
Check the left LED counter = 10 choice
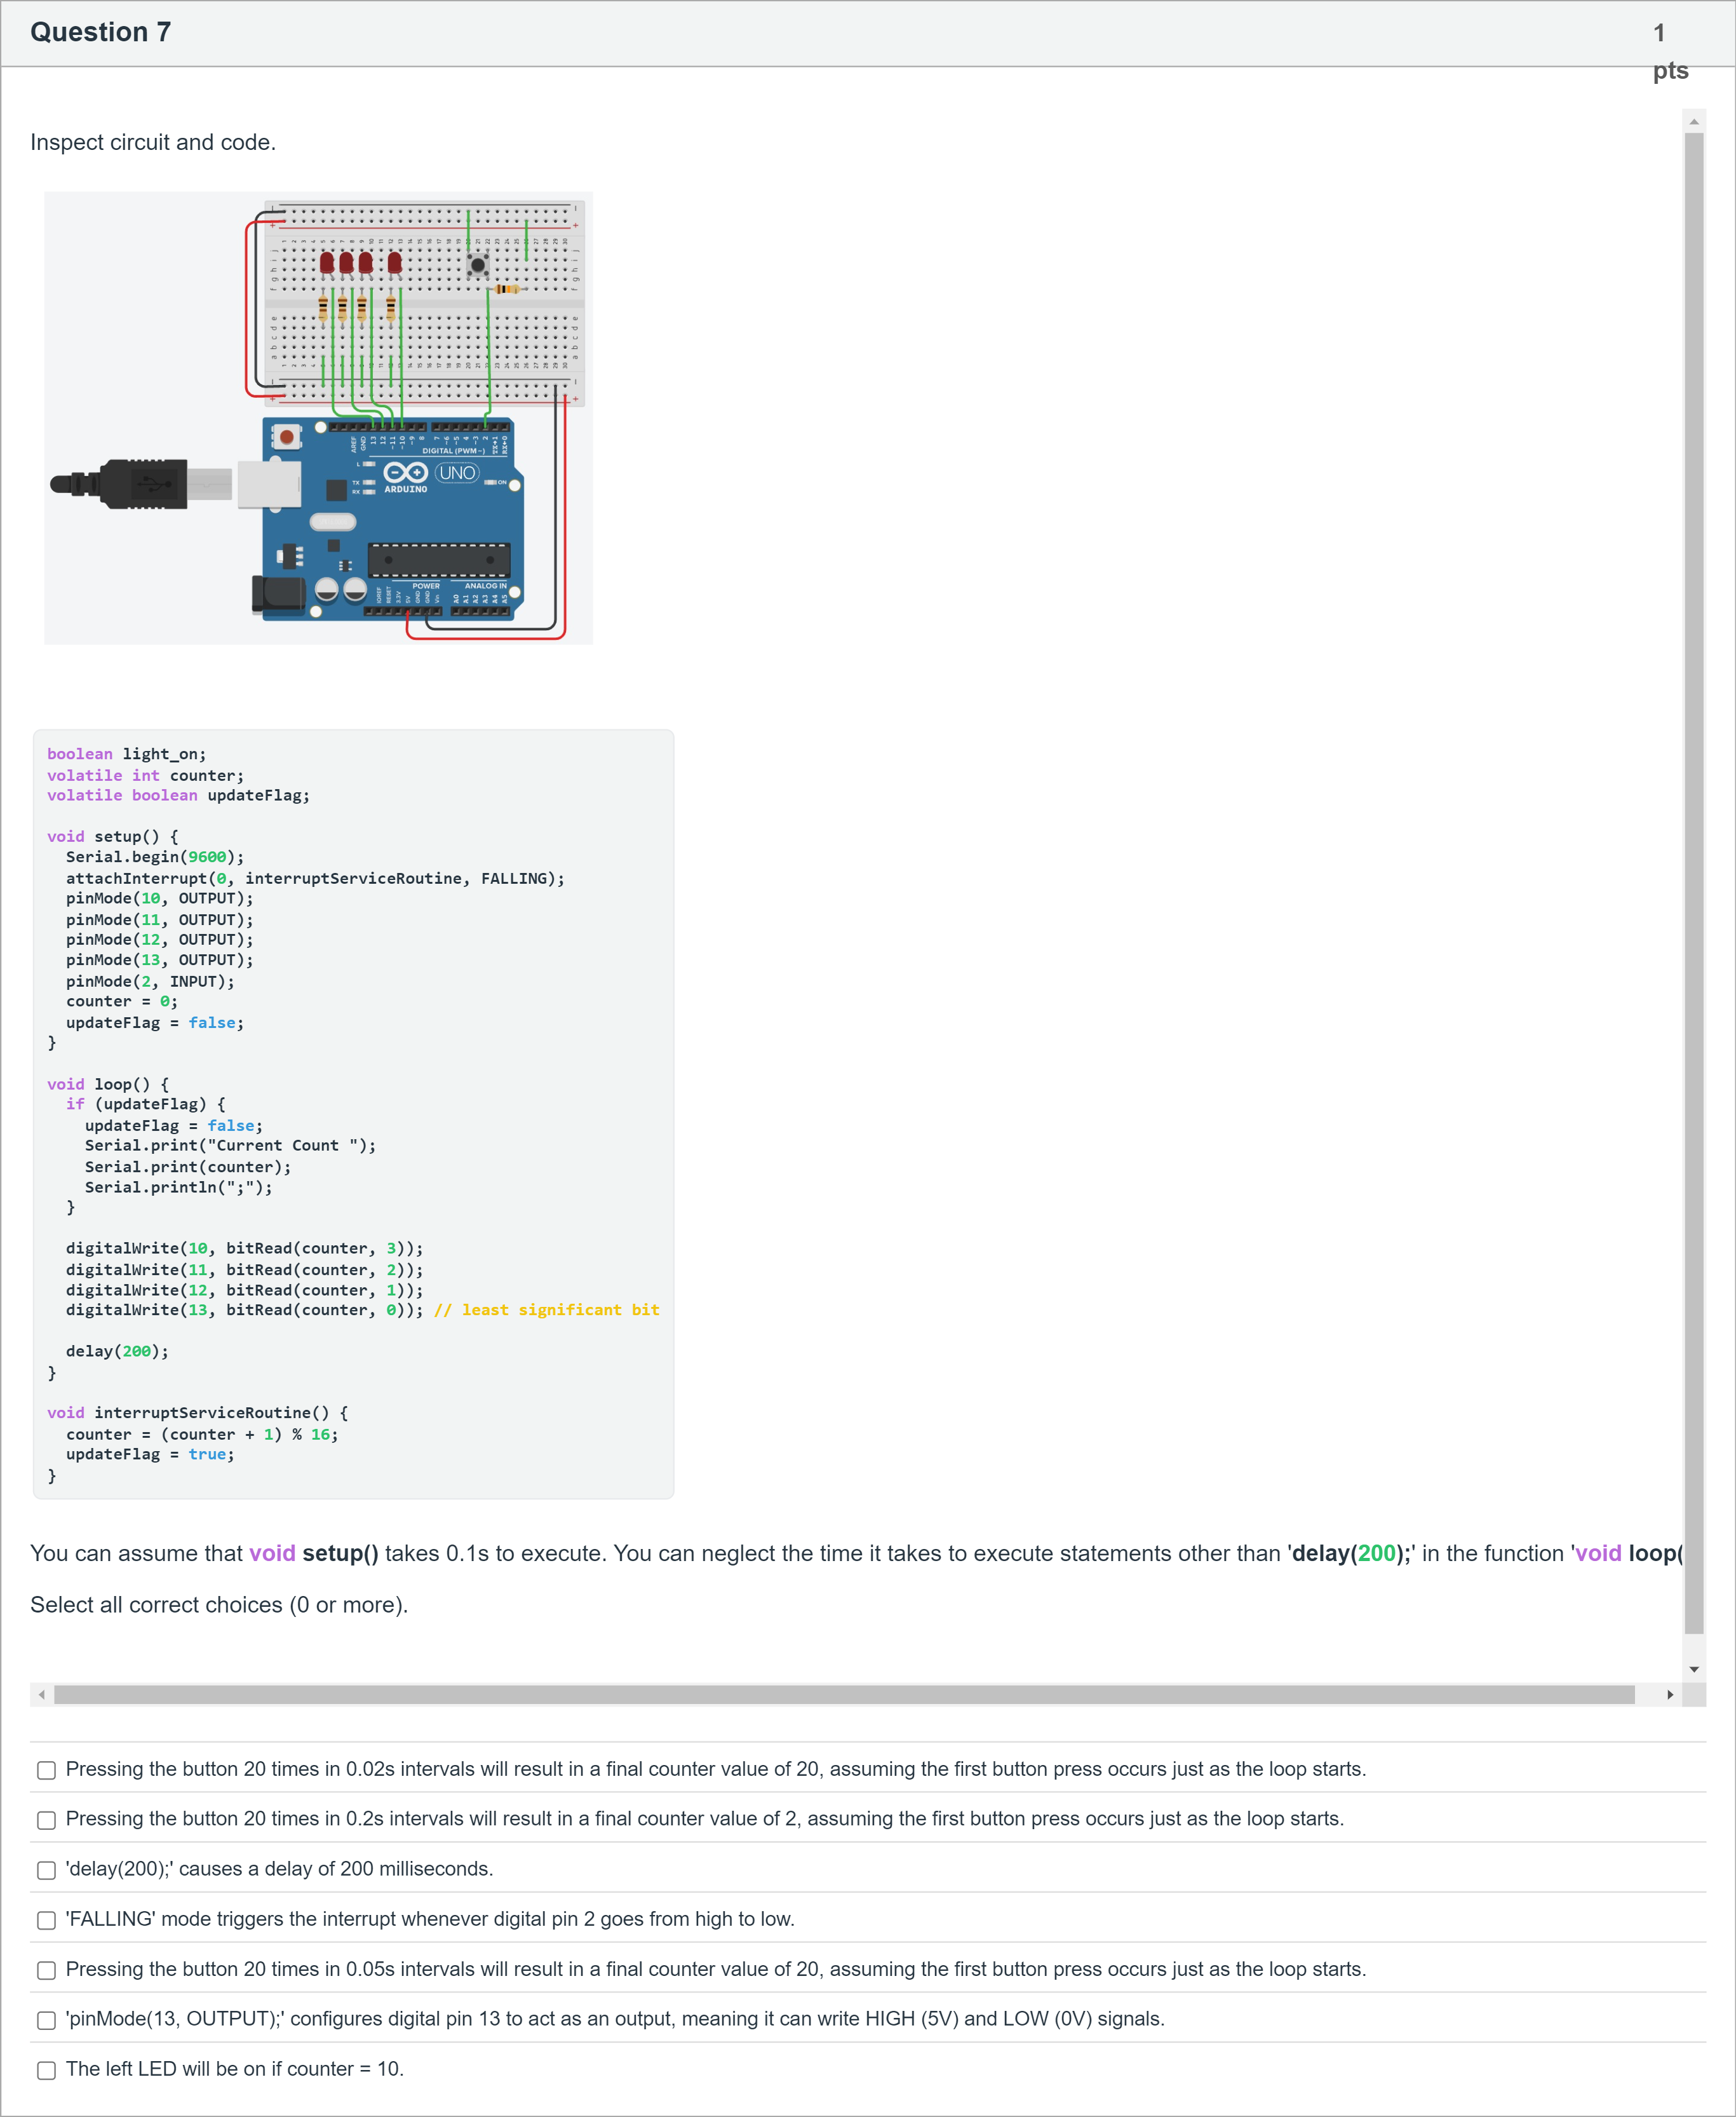click(46, 2070)
